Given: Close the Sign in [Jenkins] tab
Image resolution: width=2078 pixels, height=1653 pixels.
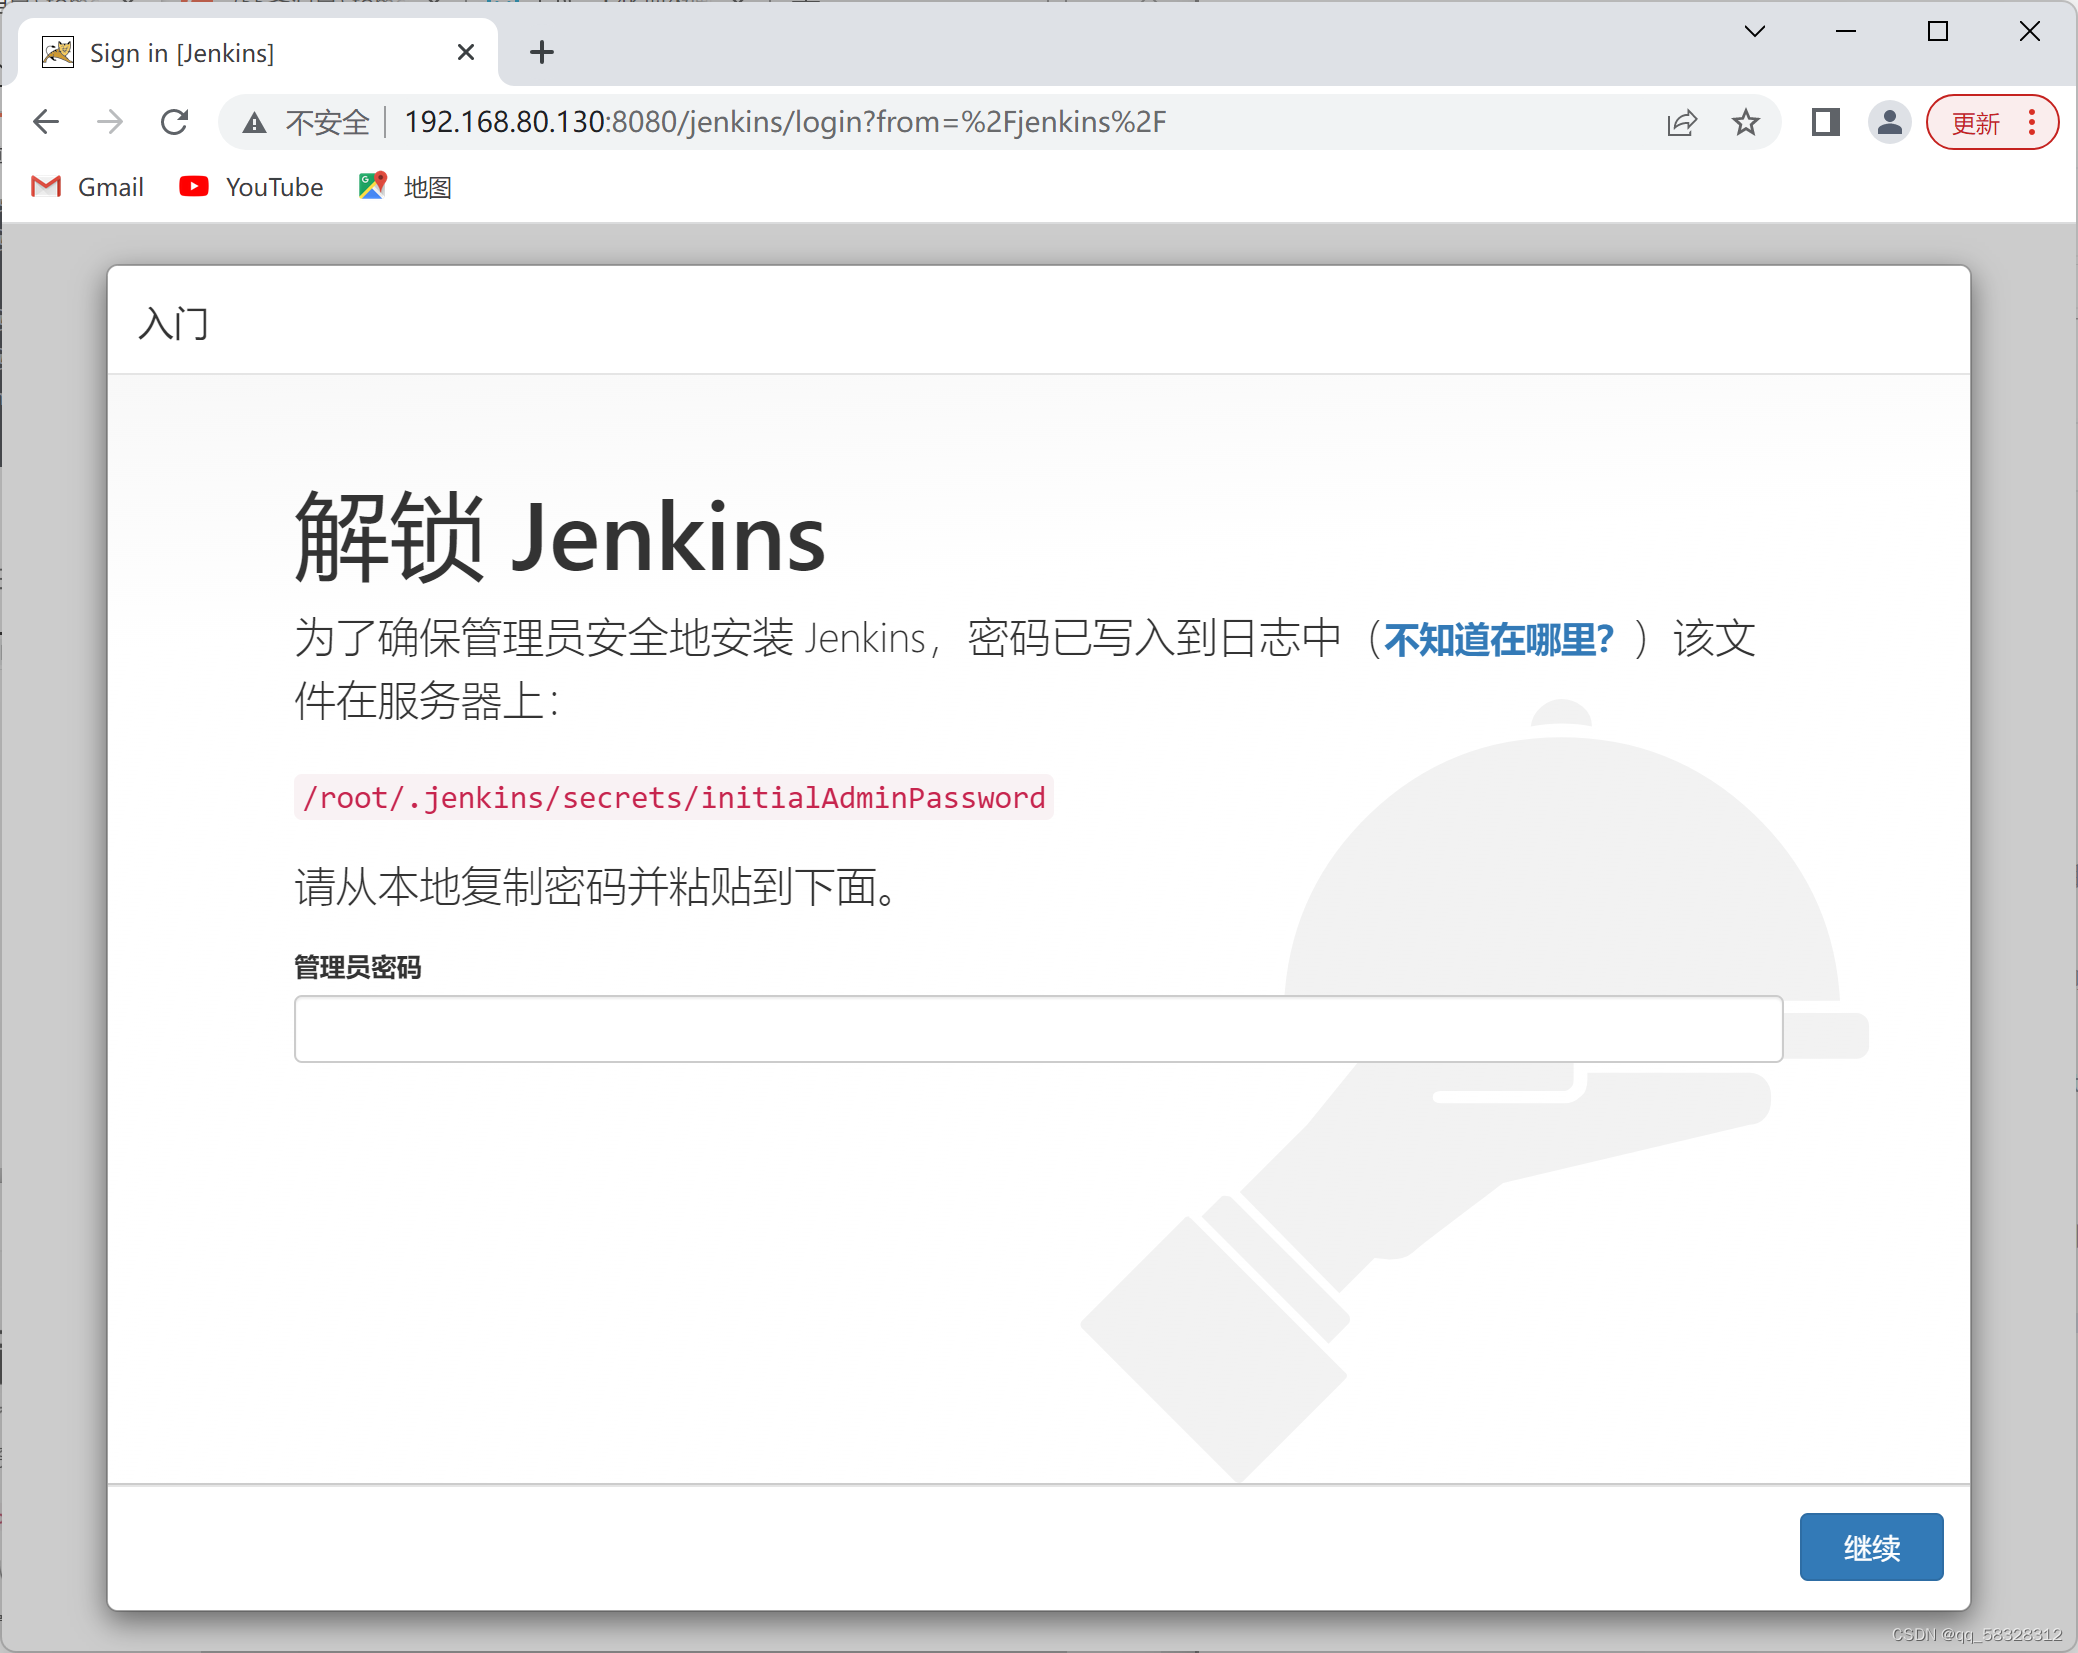Looking at the screenshot, I should [x=465, y=52].
